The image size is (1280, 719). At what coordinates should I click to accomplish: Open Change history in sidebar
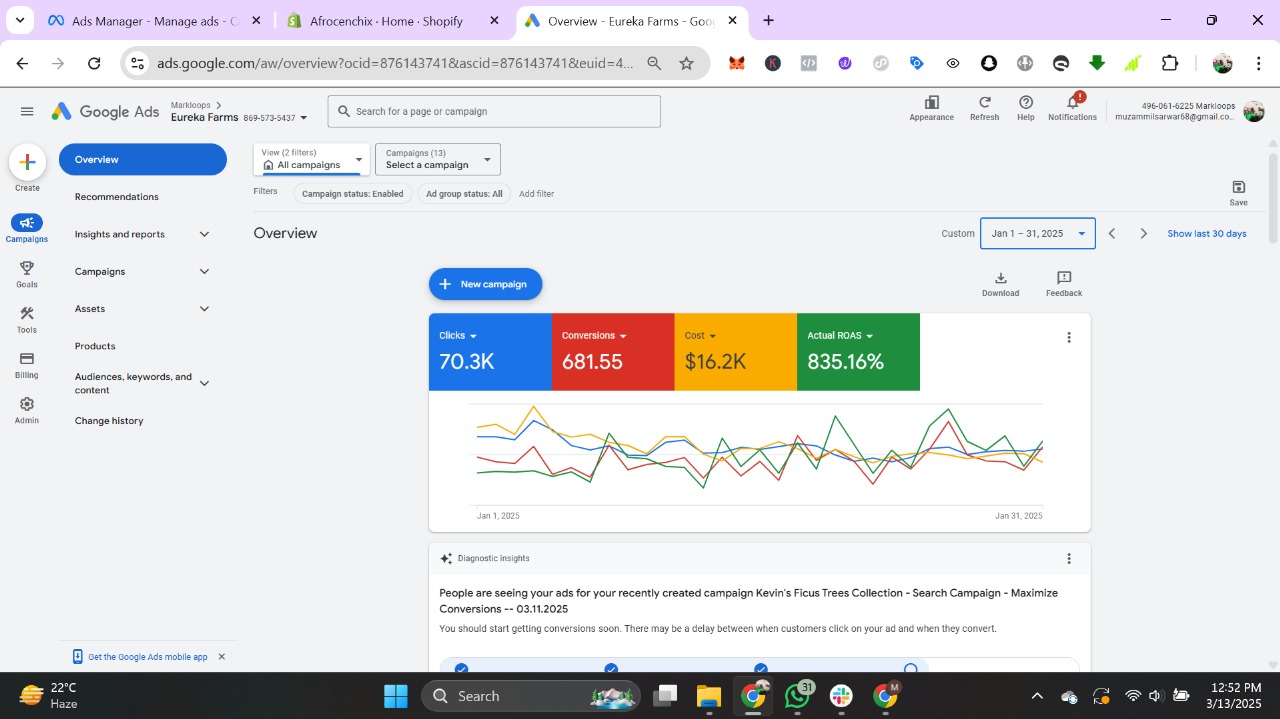coord(109,421)
